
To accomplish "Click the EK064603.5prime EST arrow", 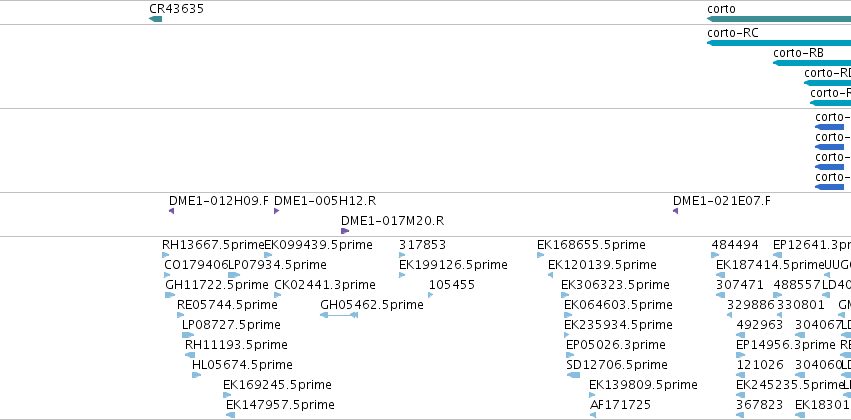I will point(568,315).
